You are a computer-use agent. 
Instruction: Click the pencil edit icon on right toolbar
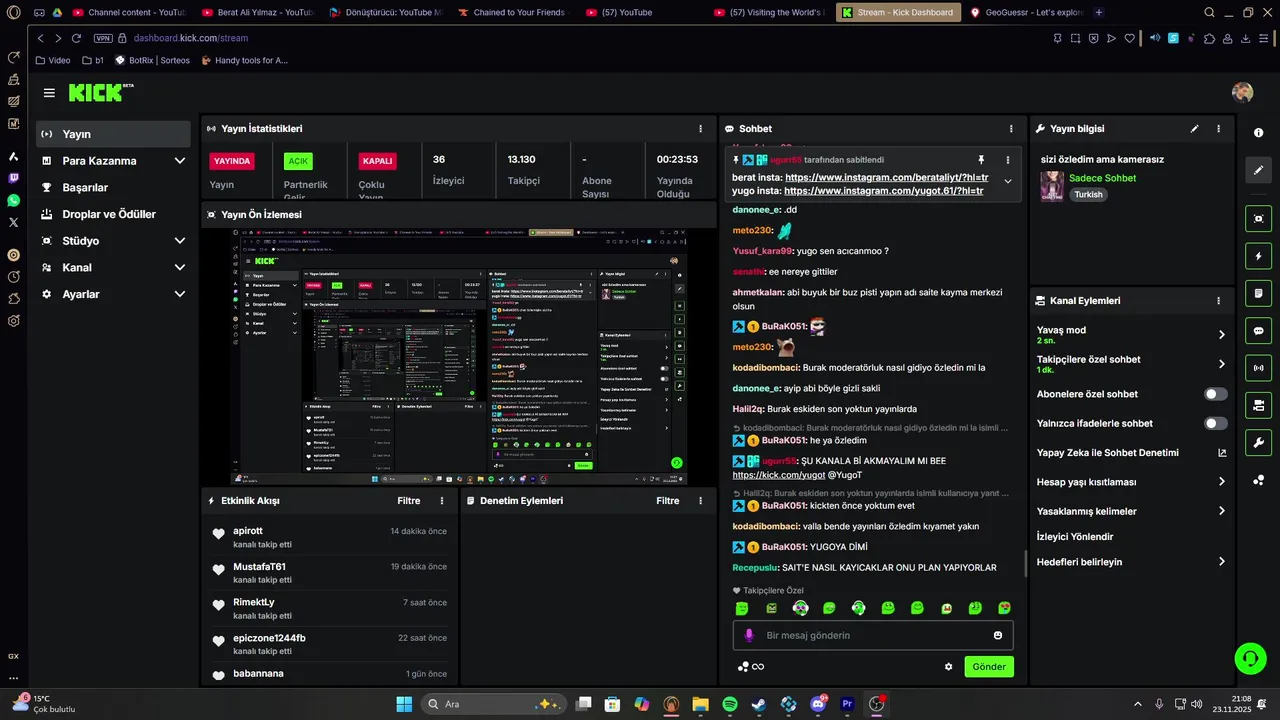[1258, 170]
